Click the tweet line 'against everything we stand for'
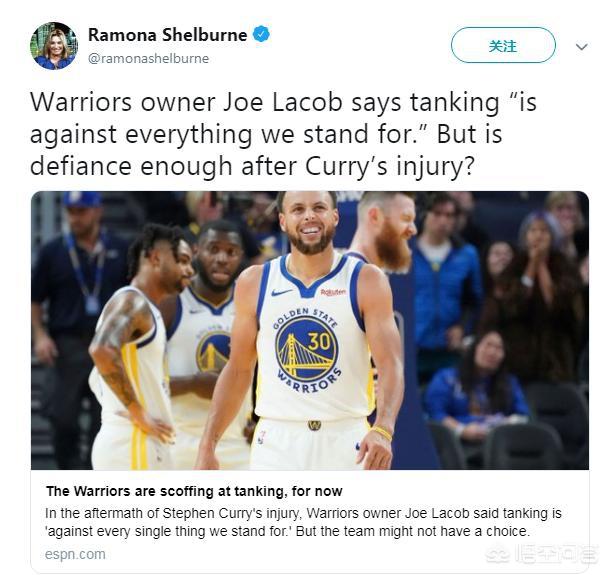610x575 pixels. pos(266,134)
